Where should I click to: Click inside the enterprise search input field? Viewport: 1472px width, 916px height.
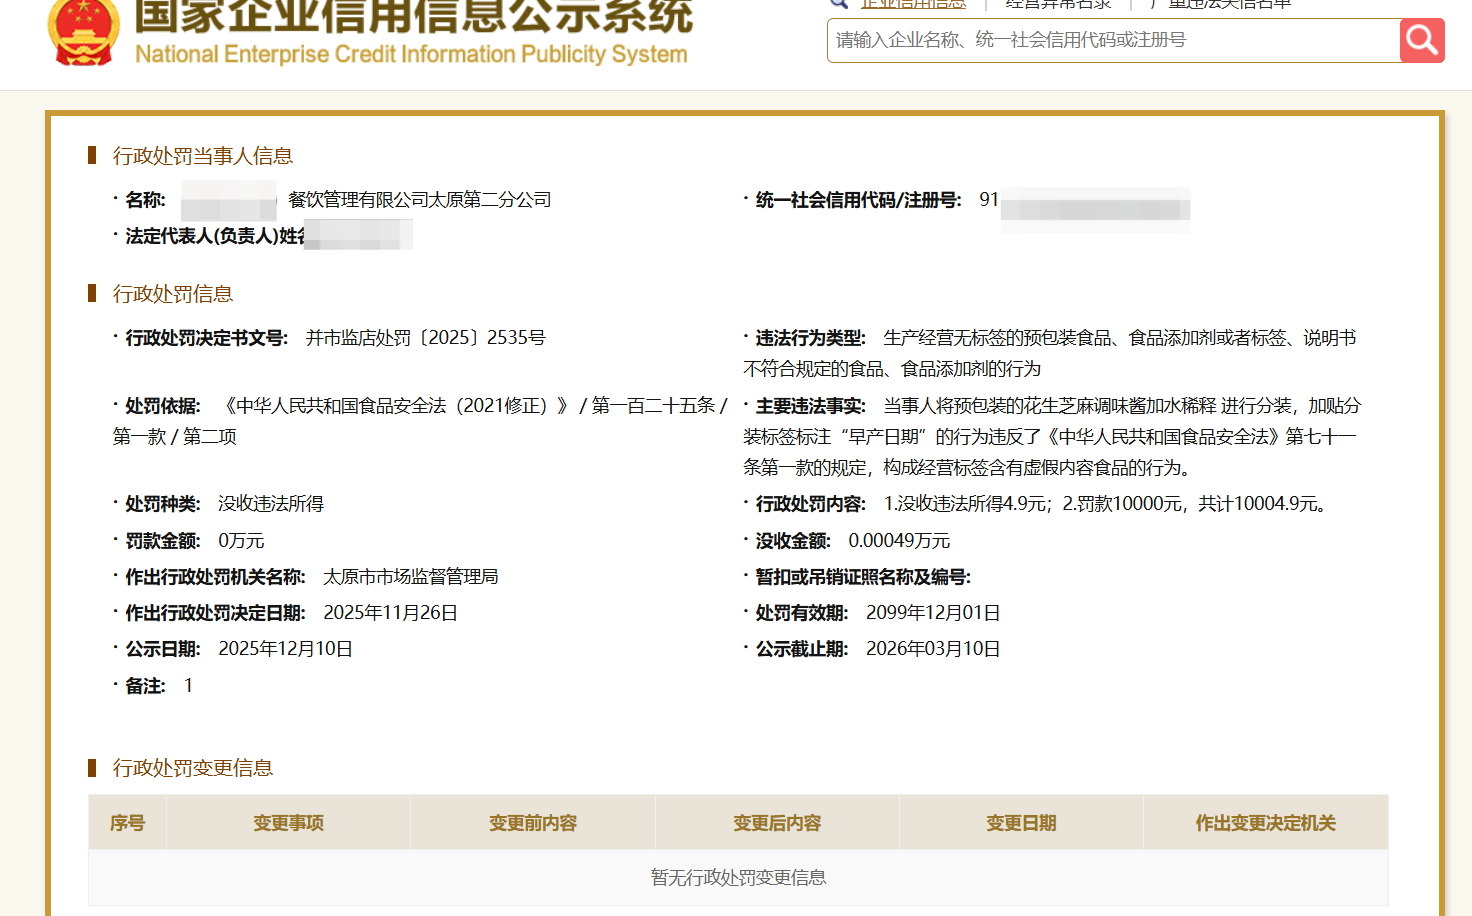click(1100, 40)
